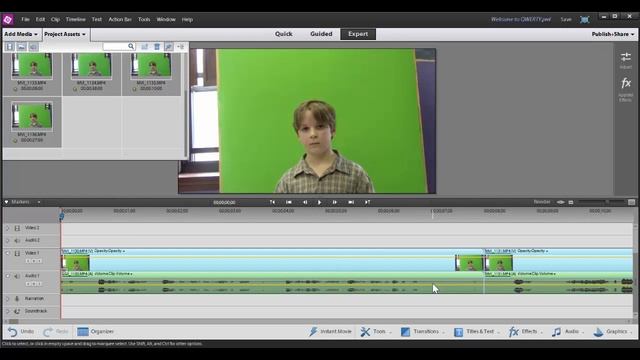This screenshot has height=360, width=640.
Task: Open the Add Media dropdown
Action: pos(21,34)
